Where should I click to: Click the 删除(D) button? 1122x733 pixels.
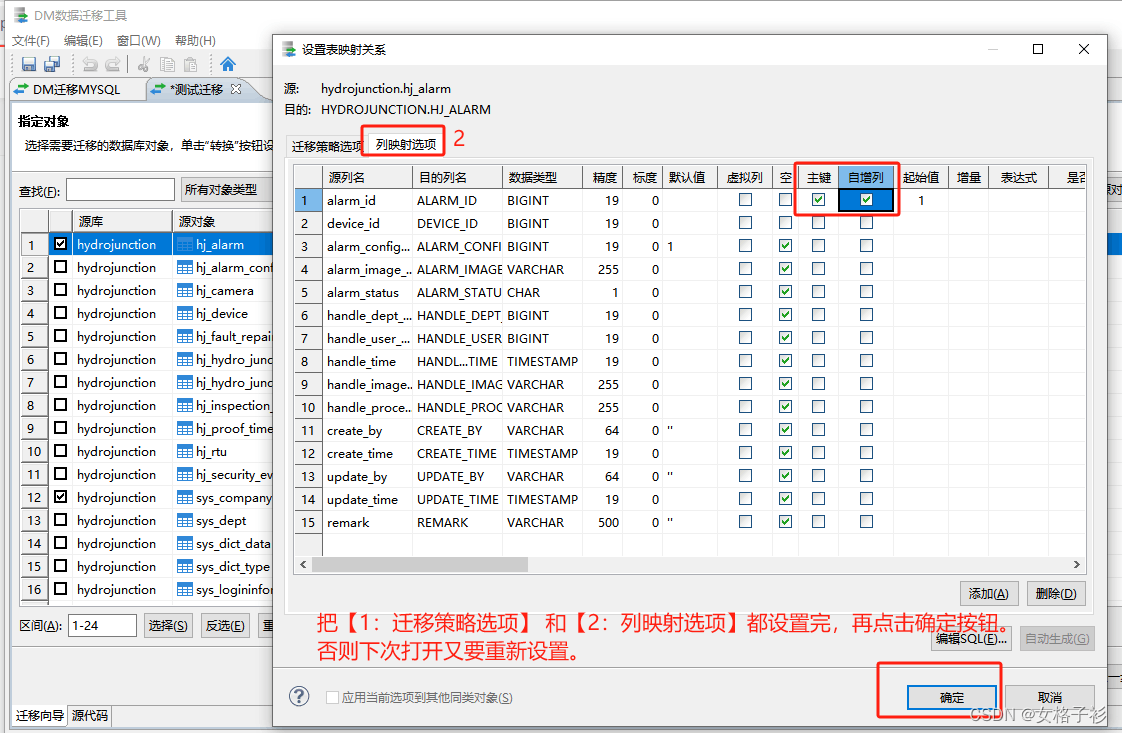[x=1056, y=593]
